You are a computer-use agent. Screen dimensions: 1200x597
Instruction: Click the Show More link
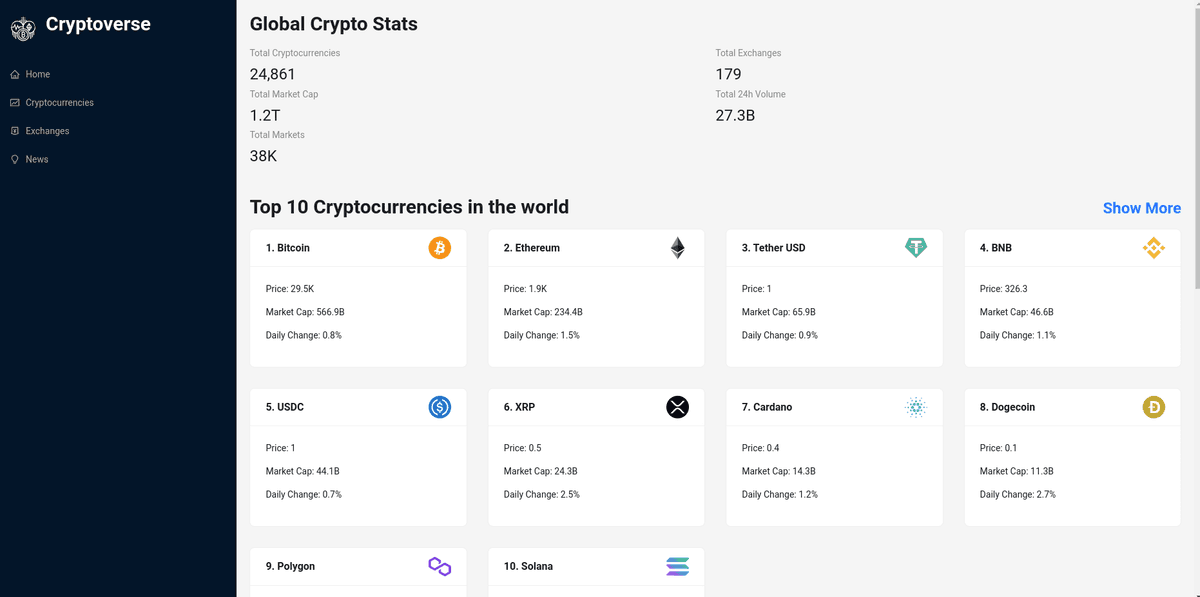(x=1142, y=208)
